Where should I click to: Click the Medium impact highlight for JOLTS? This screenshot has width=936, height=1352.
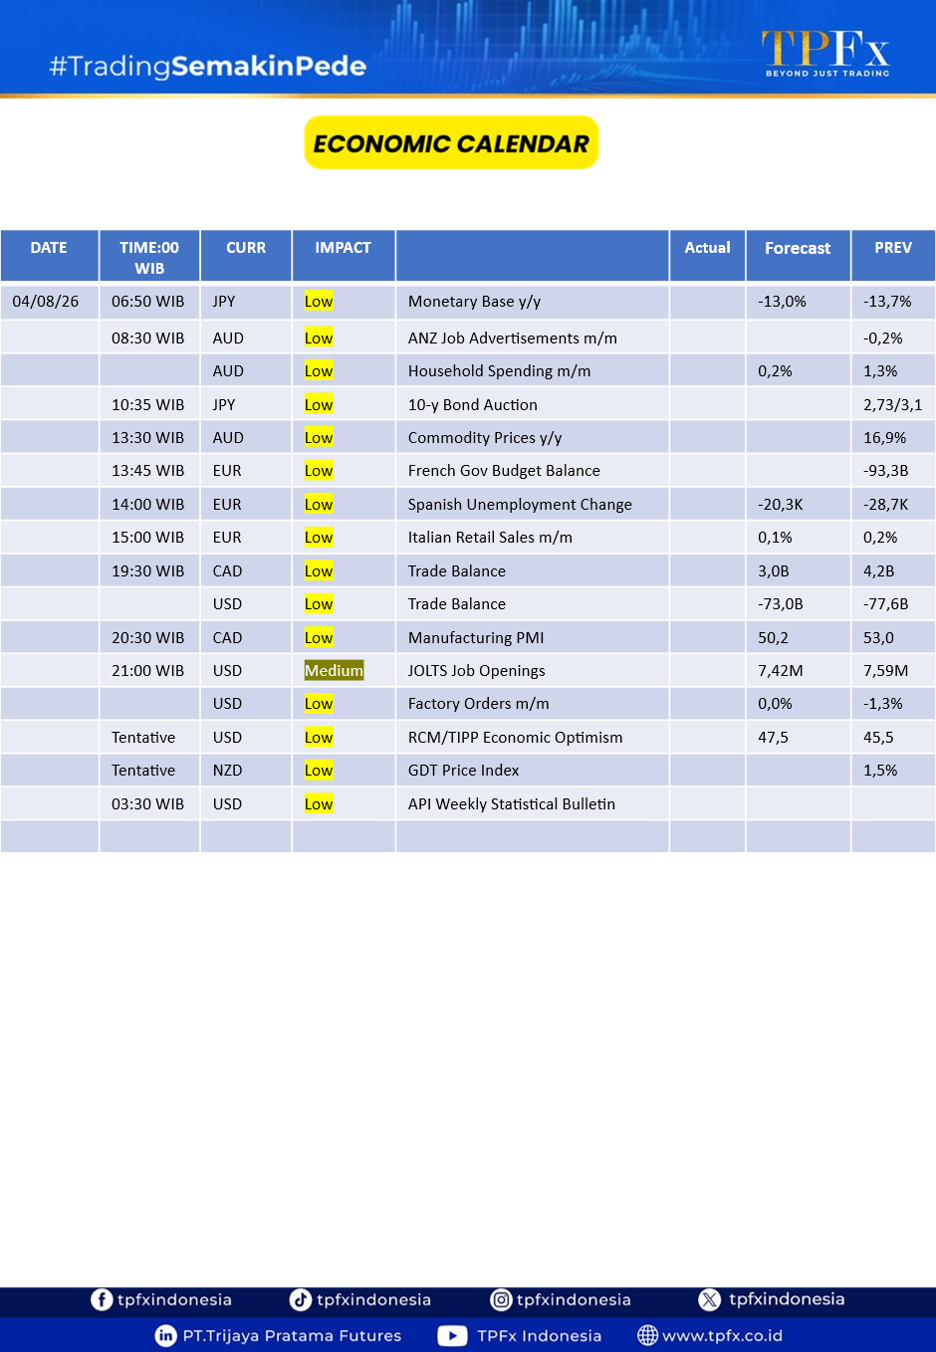334,670
